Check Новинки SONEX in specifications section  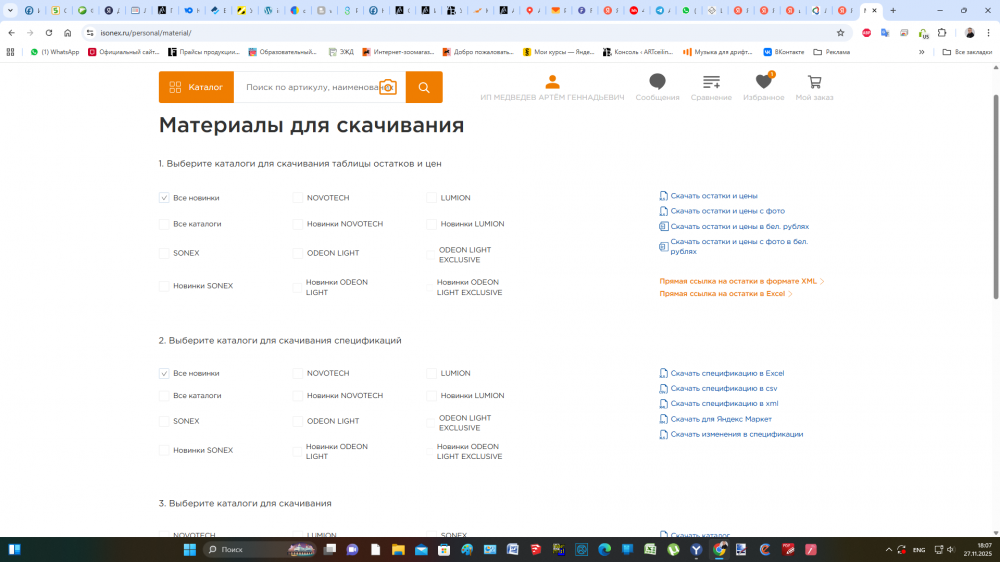(x=164, y=450)
